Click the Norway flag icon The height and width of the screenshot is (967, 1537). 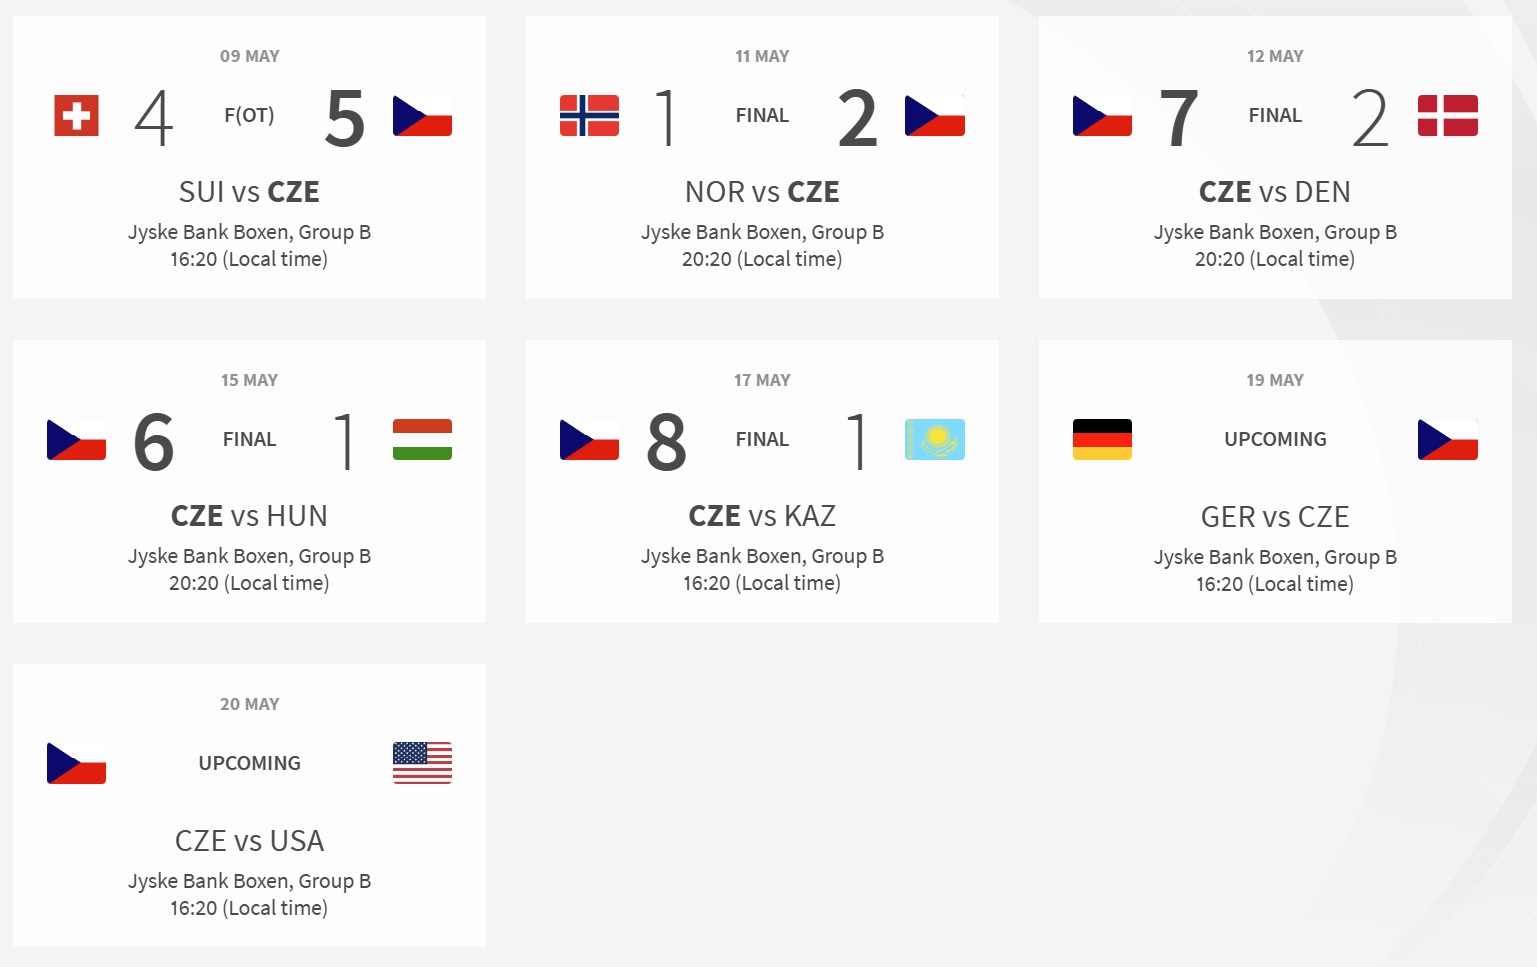(x=589, y=116)
